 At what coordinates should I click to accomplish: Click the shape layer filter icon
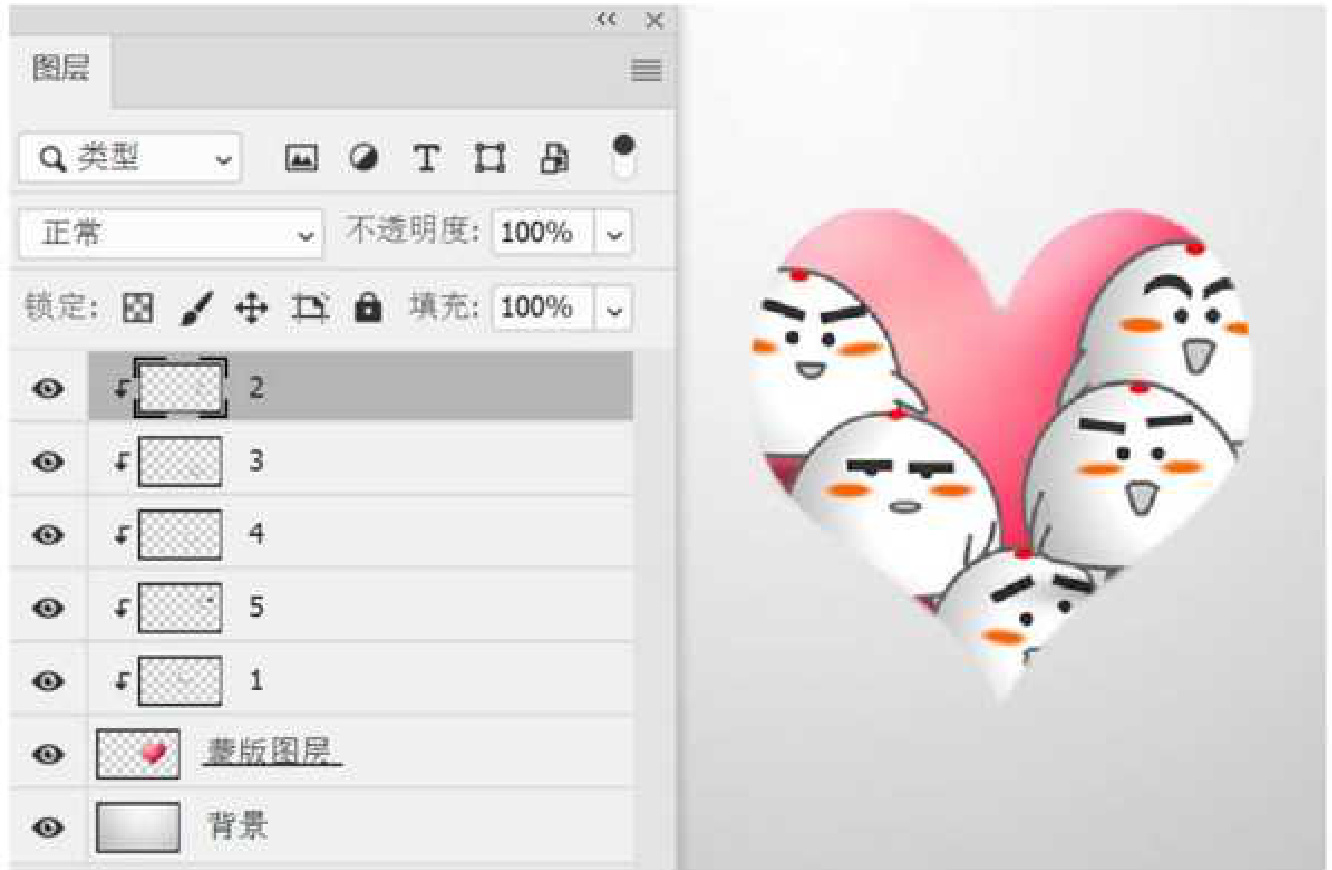(490, 158)
